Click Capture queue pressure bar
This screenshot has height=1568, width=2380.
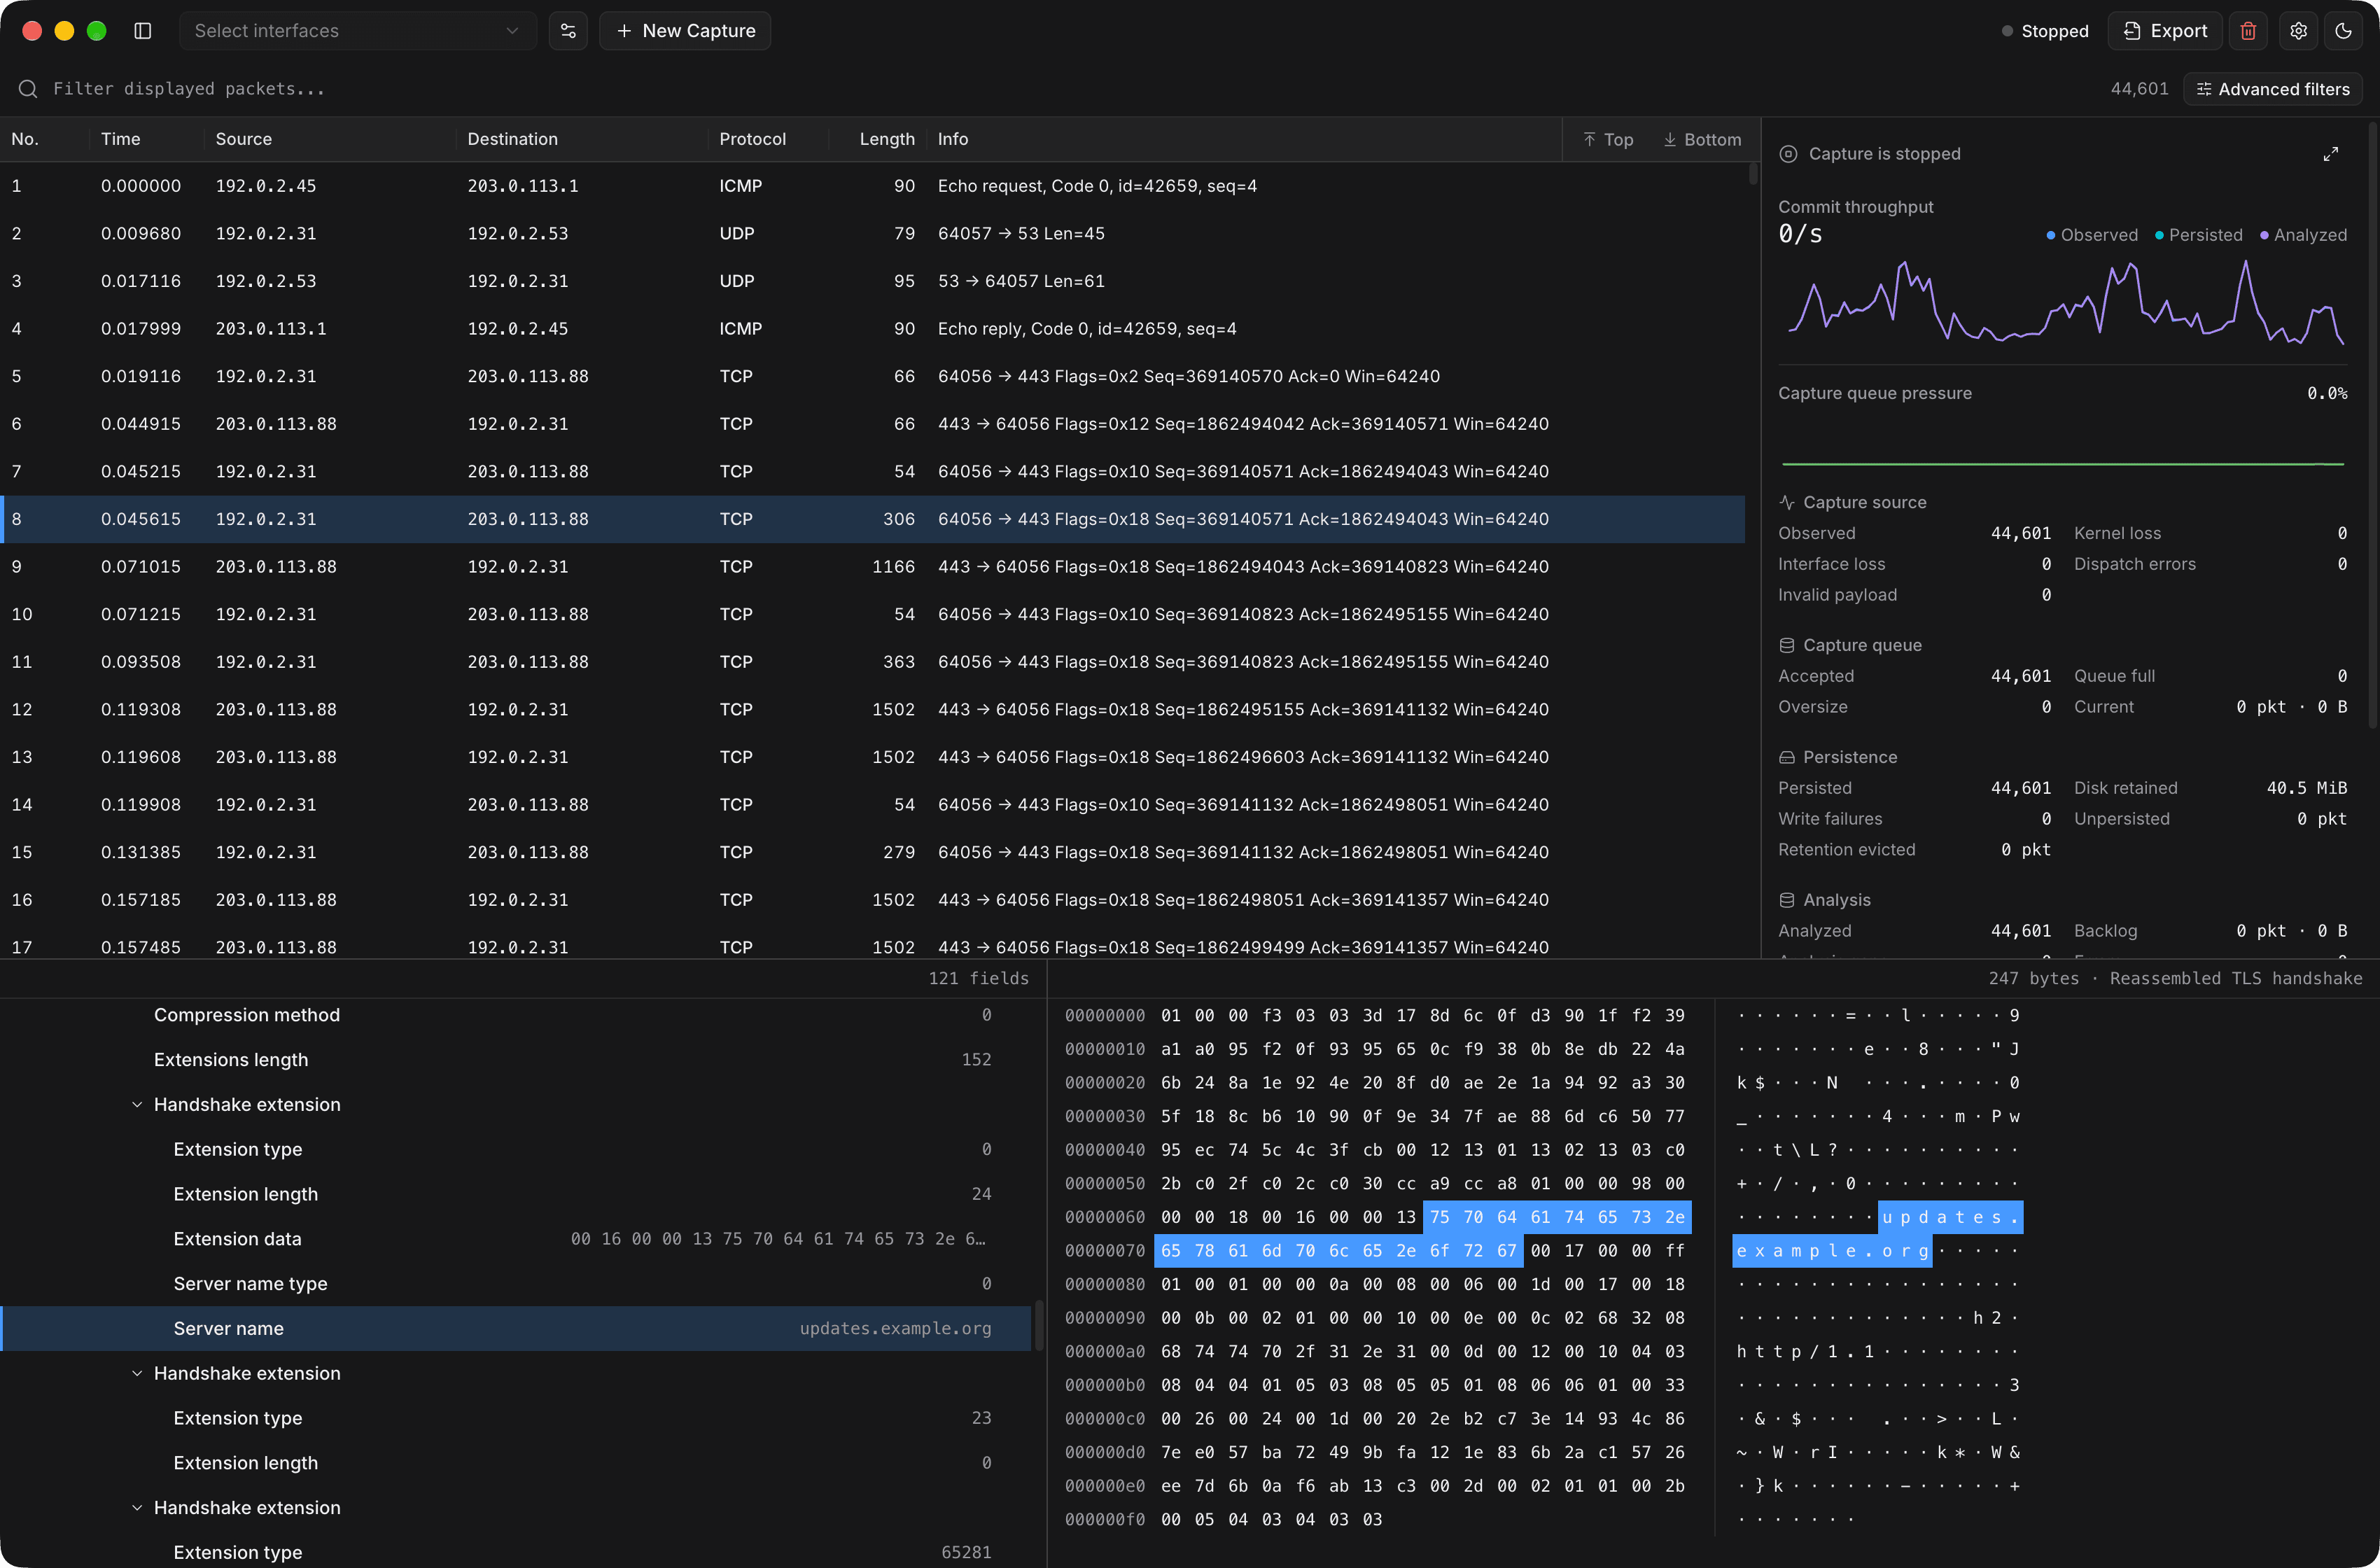pos(2062,464)
